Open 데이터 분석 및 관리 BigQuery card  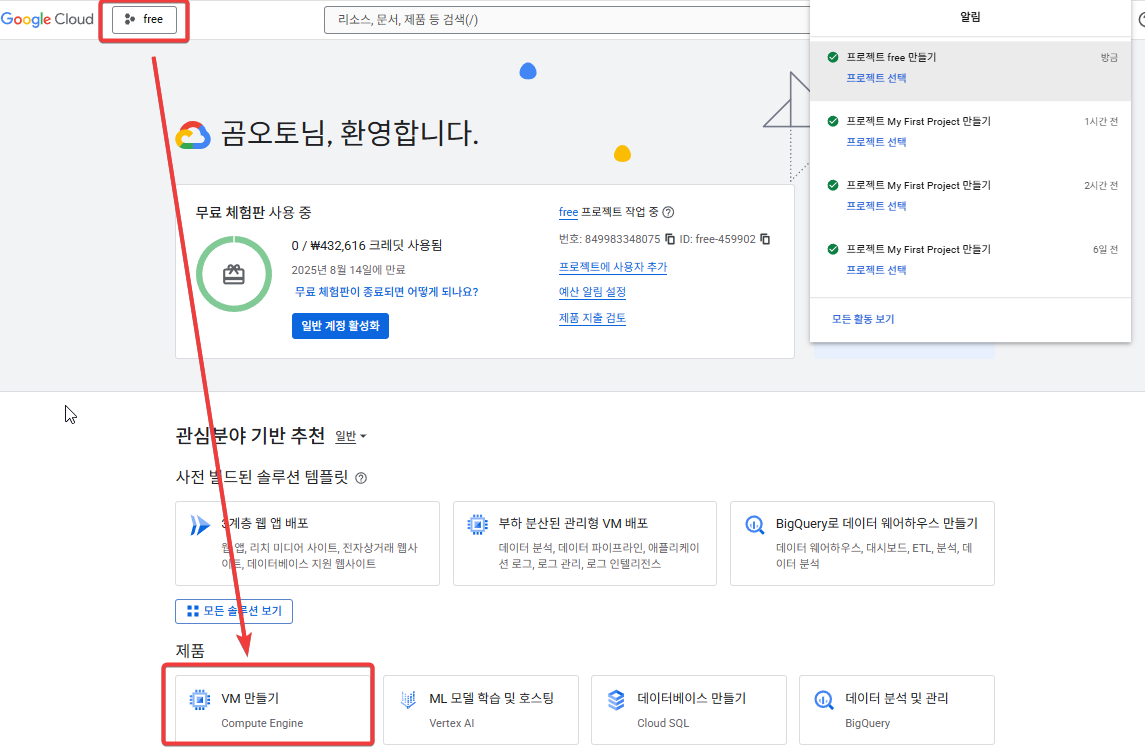click(896, 709)
